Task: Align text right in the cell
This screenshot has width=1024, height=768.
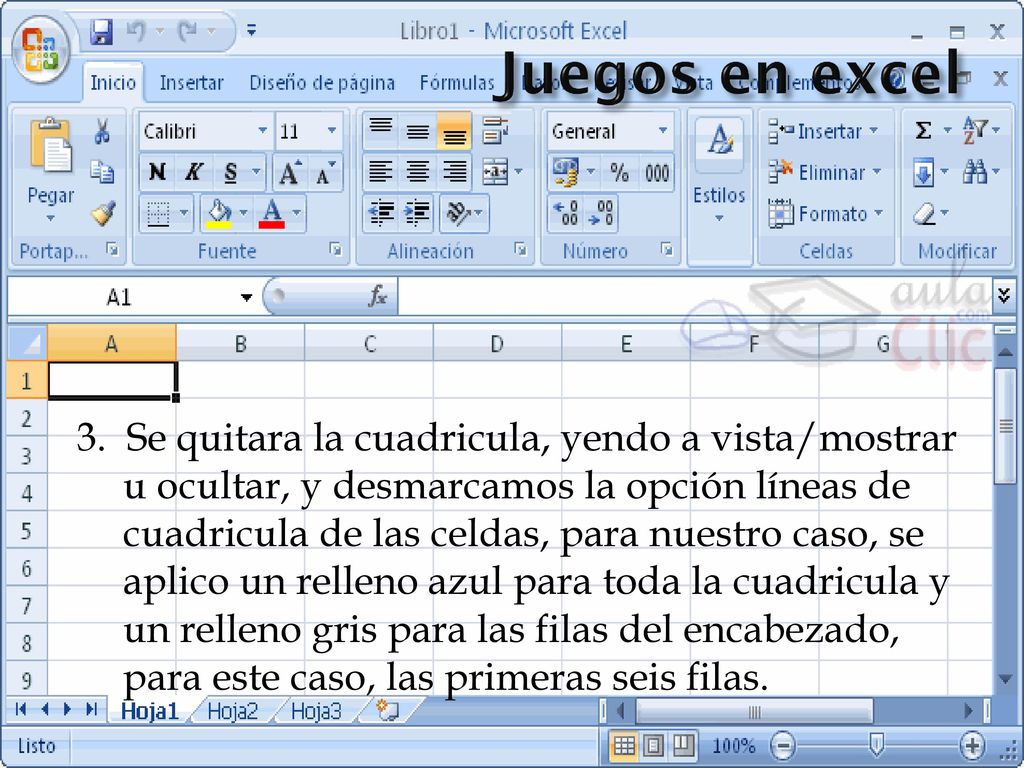Action: pos(455,172)
